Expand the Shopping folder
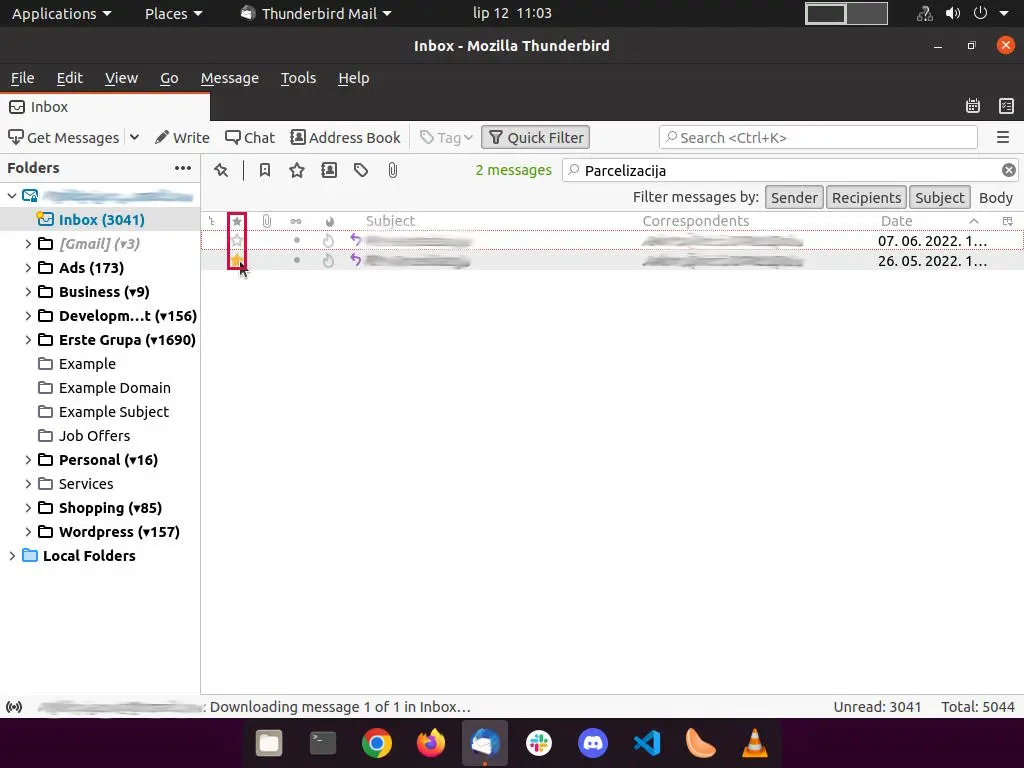Image resolution: width=1024 pixels, height=768 pixels. [x=28, y=508]
